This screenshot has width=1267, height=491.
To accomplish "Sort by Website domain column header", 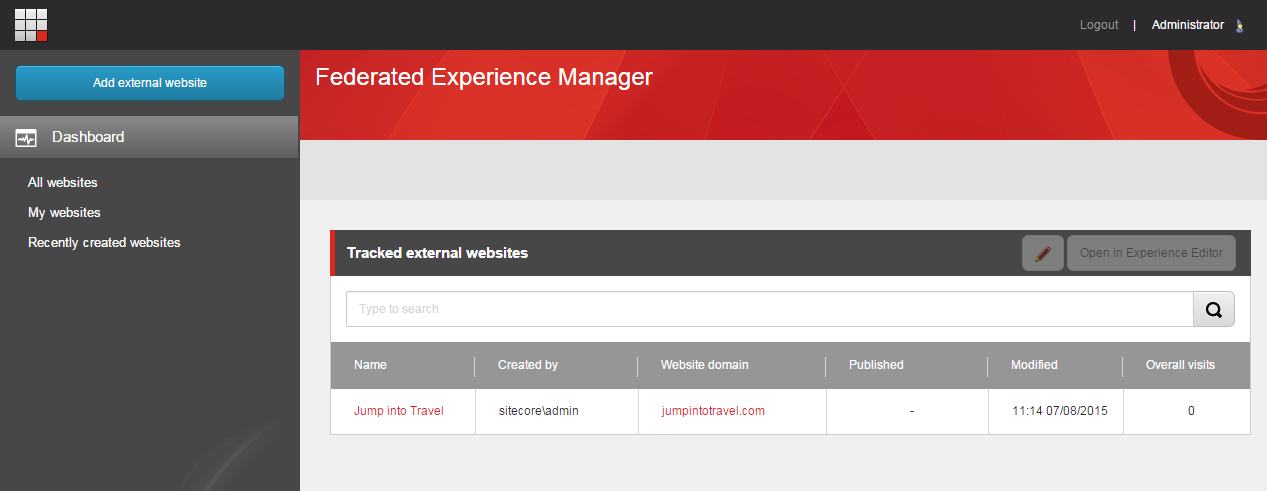I will pyautogui.click(x=704, y=365).
